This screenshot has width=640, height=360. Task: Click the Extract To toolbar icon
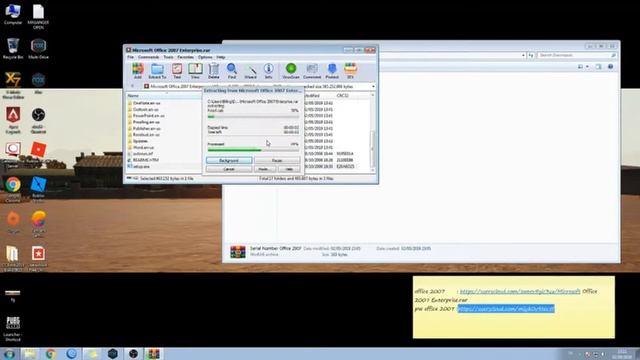pos(157,71)
